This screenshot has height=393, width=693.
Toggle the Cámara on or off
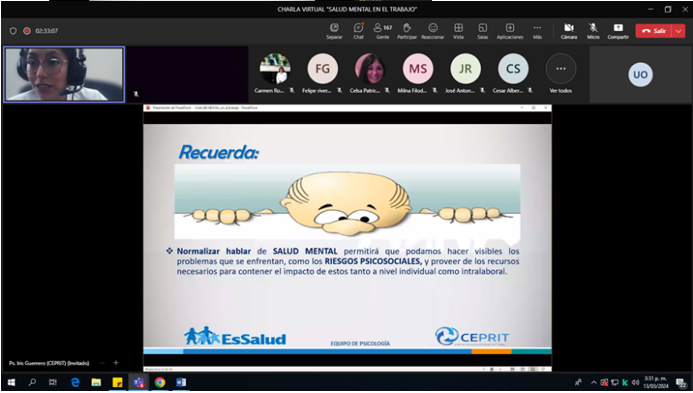coord(569,31)
